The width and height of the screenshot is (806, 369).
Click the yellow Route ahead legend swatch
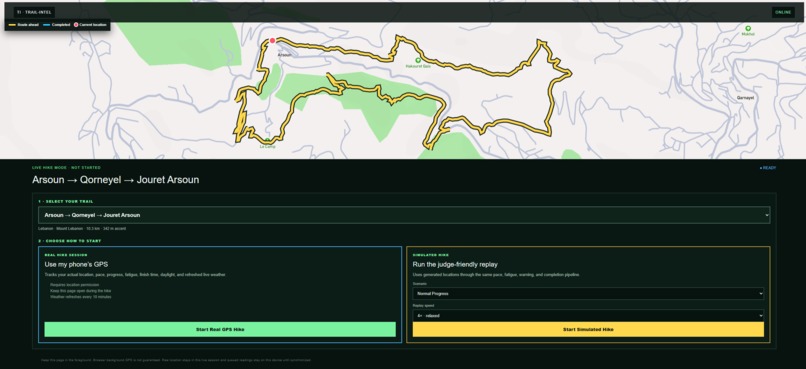(12, 25)
